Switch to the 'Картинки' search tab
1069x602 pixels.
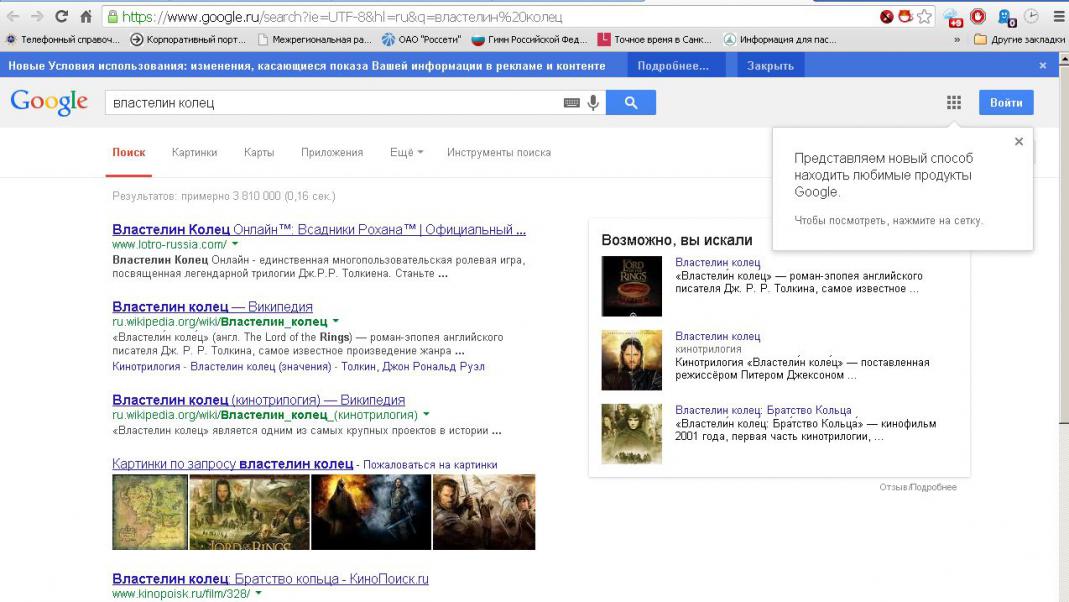[x=194, y=153]
